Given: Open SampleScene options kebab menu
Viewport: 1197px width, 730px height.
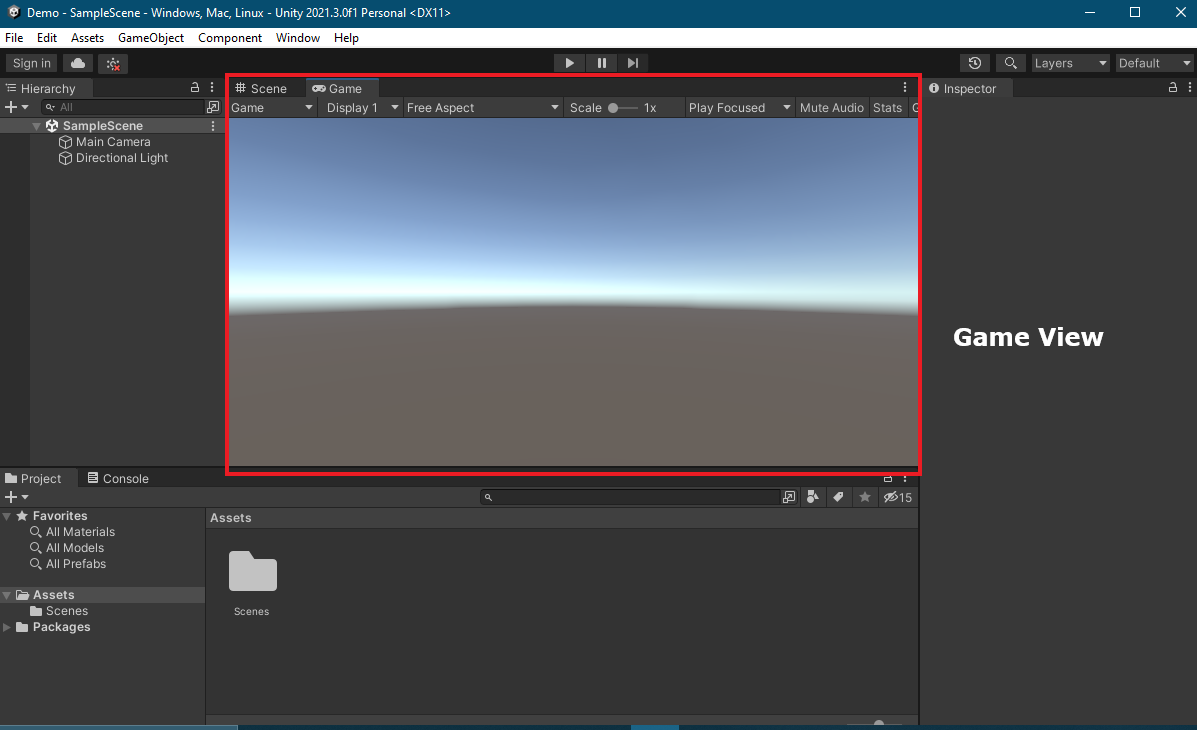Looking at the screenshot, I should (x=213, y=126).
